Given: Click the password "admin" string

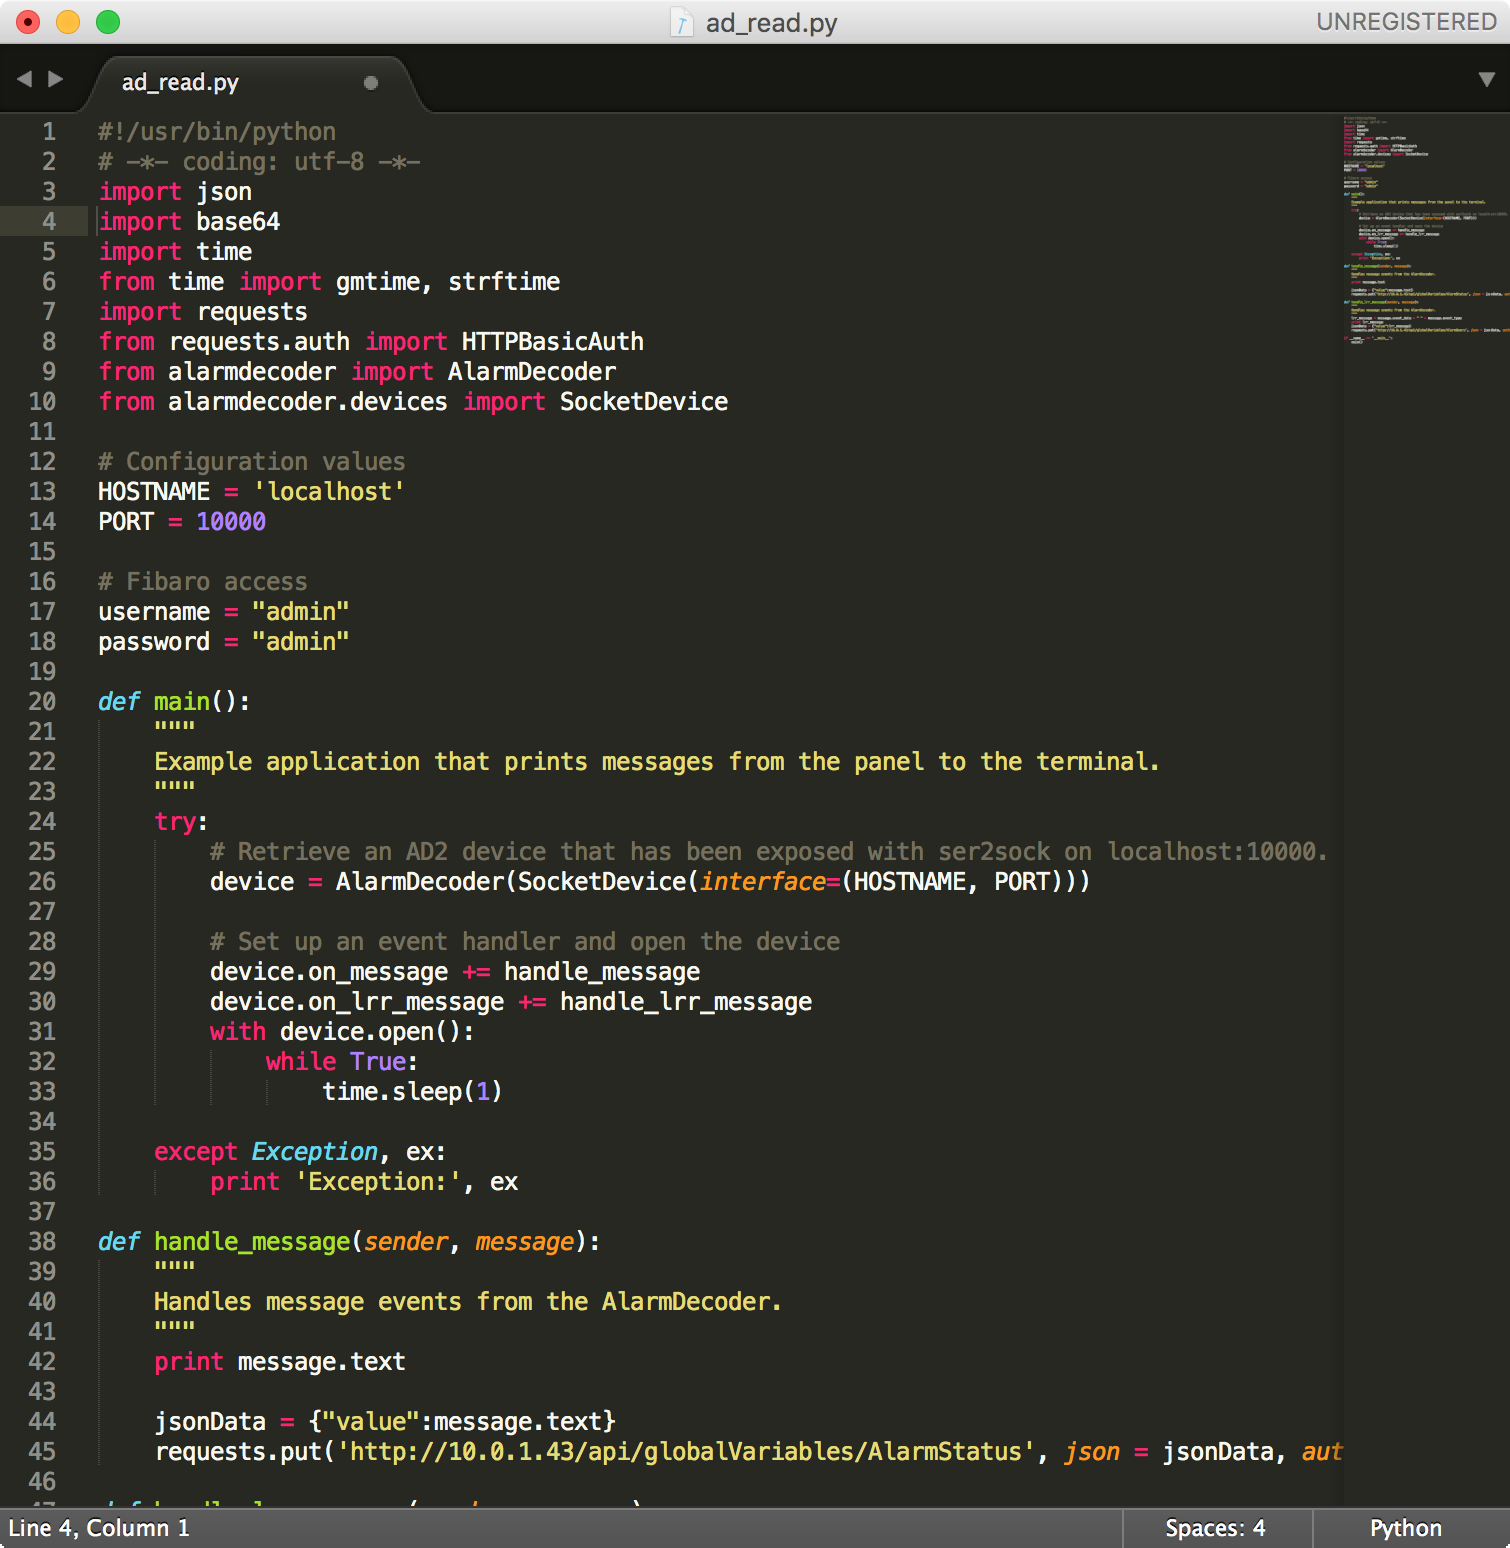Looking at the screenshot, I should [x=301, y=642].
